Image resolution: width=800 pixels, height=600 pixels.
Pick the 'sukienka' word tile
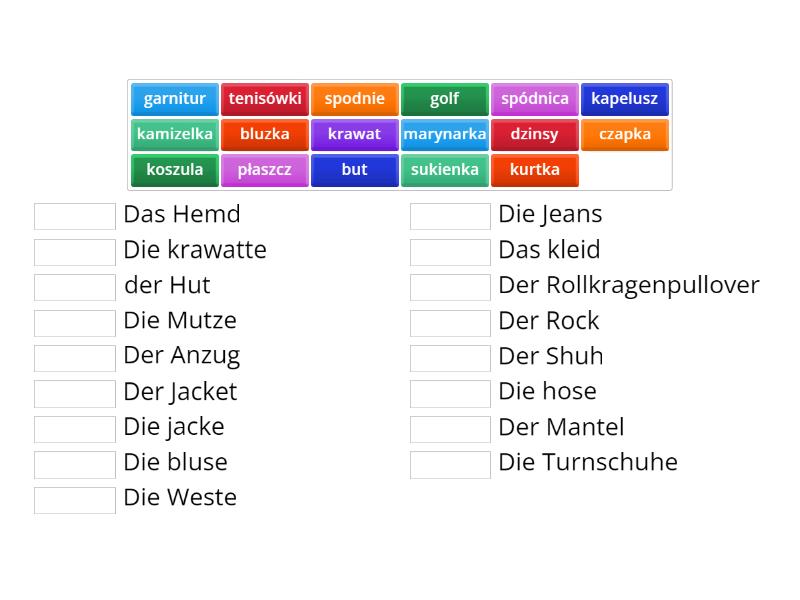445,170
